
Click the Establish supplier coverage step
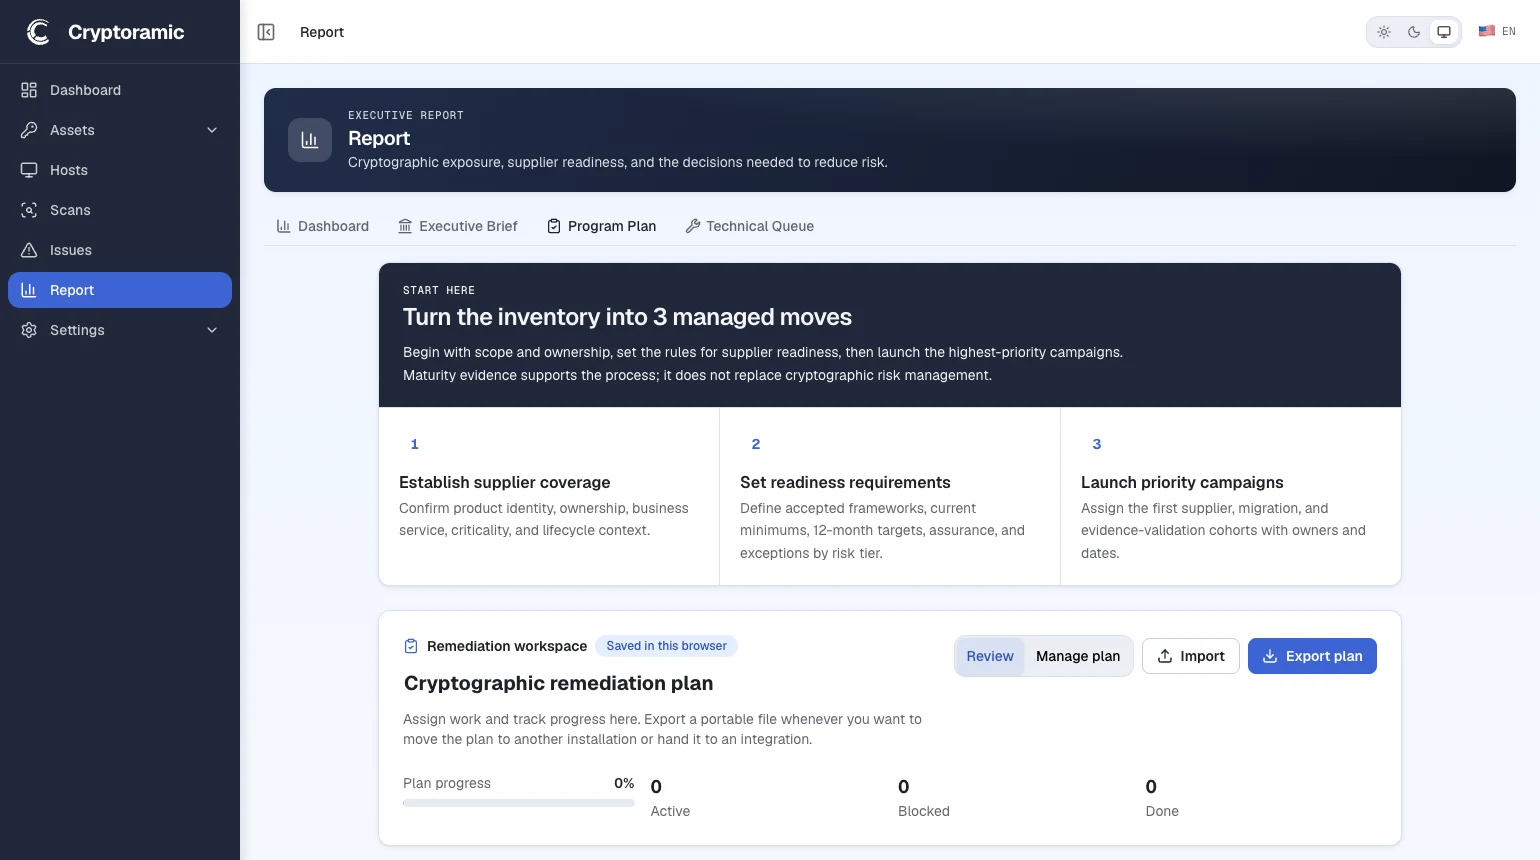[549, 496]
